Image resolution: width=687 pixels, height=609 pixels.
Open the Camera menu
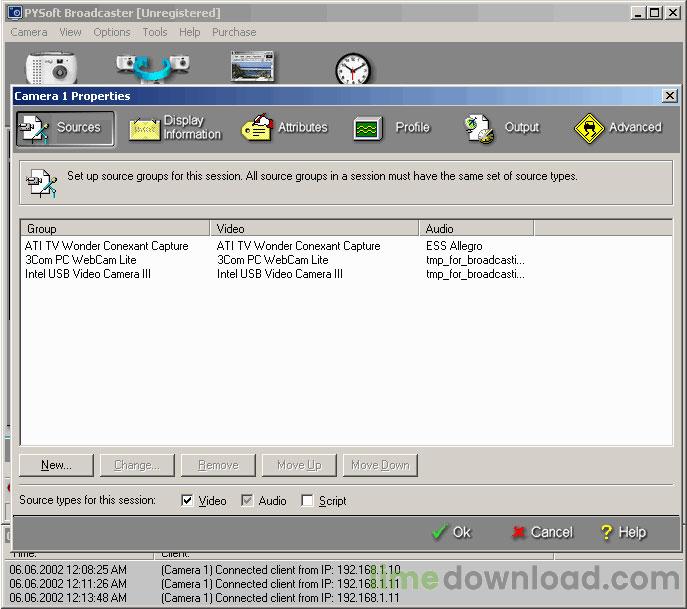29,32
